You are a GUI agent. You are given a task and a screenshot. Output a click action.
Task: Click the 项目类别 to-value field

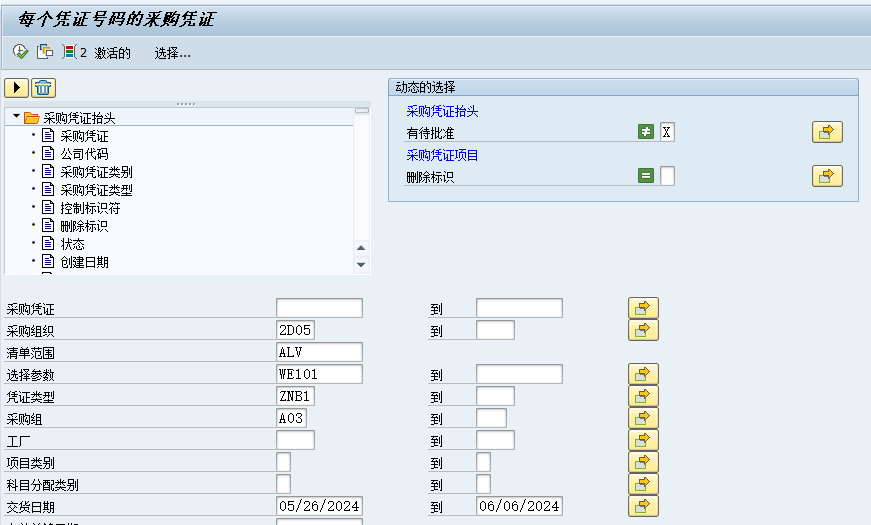click(x=483, y=462)
